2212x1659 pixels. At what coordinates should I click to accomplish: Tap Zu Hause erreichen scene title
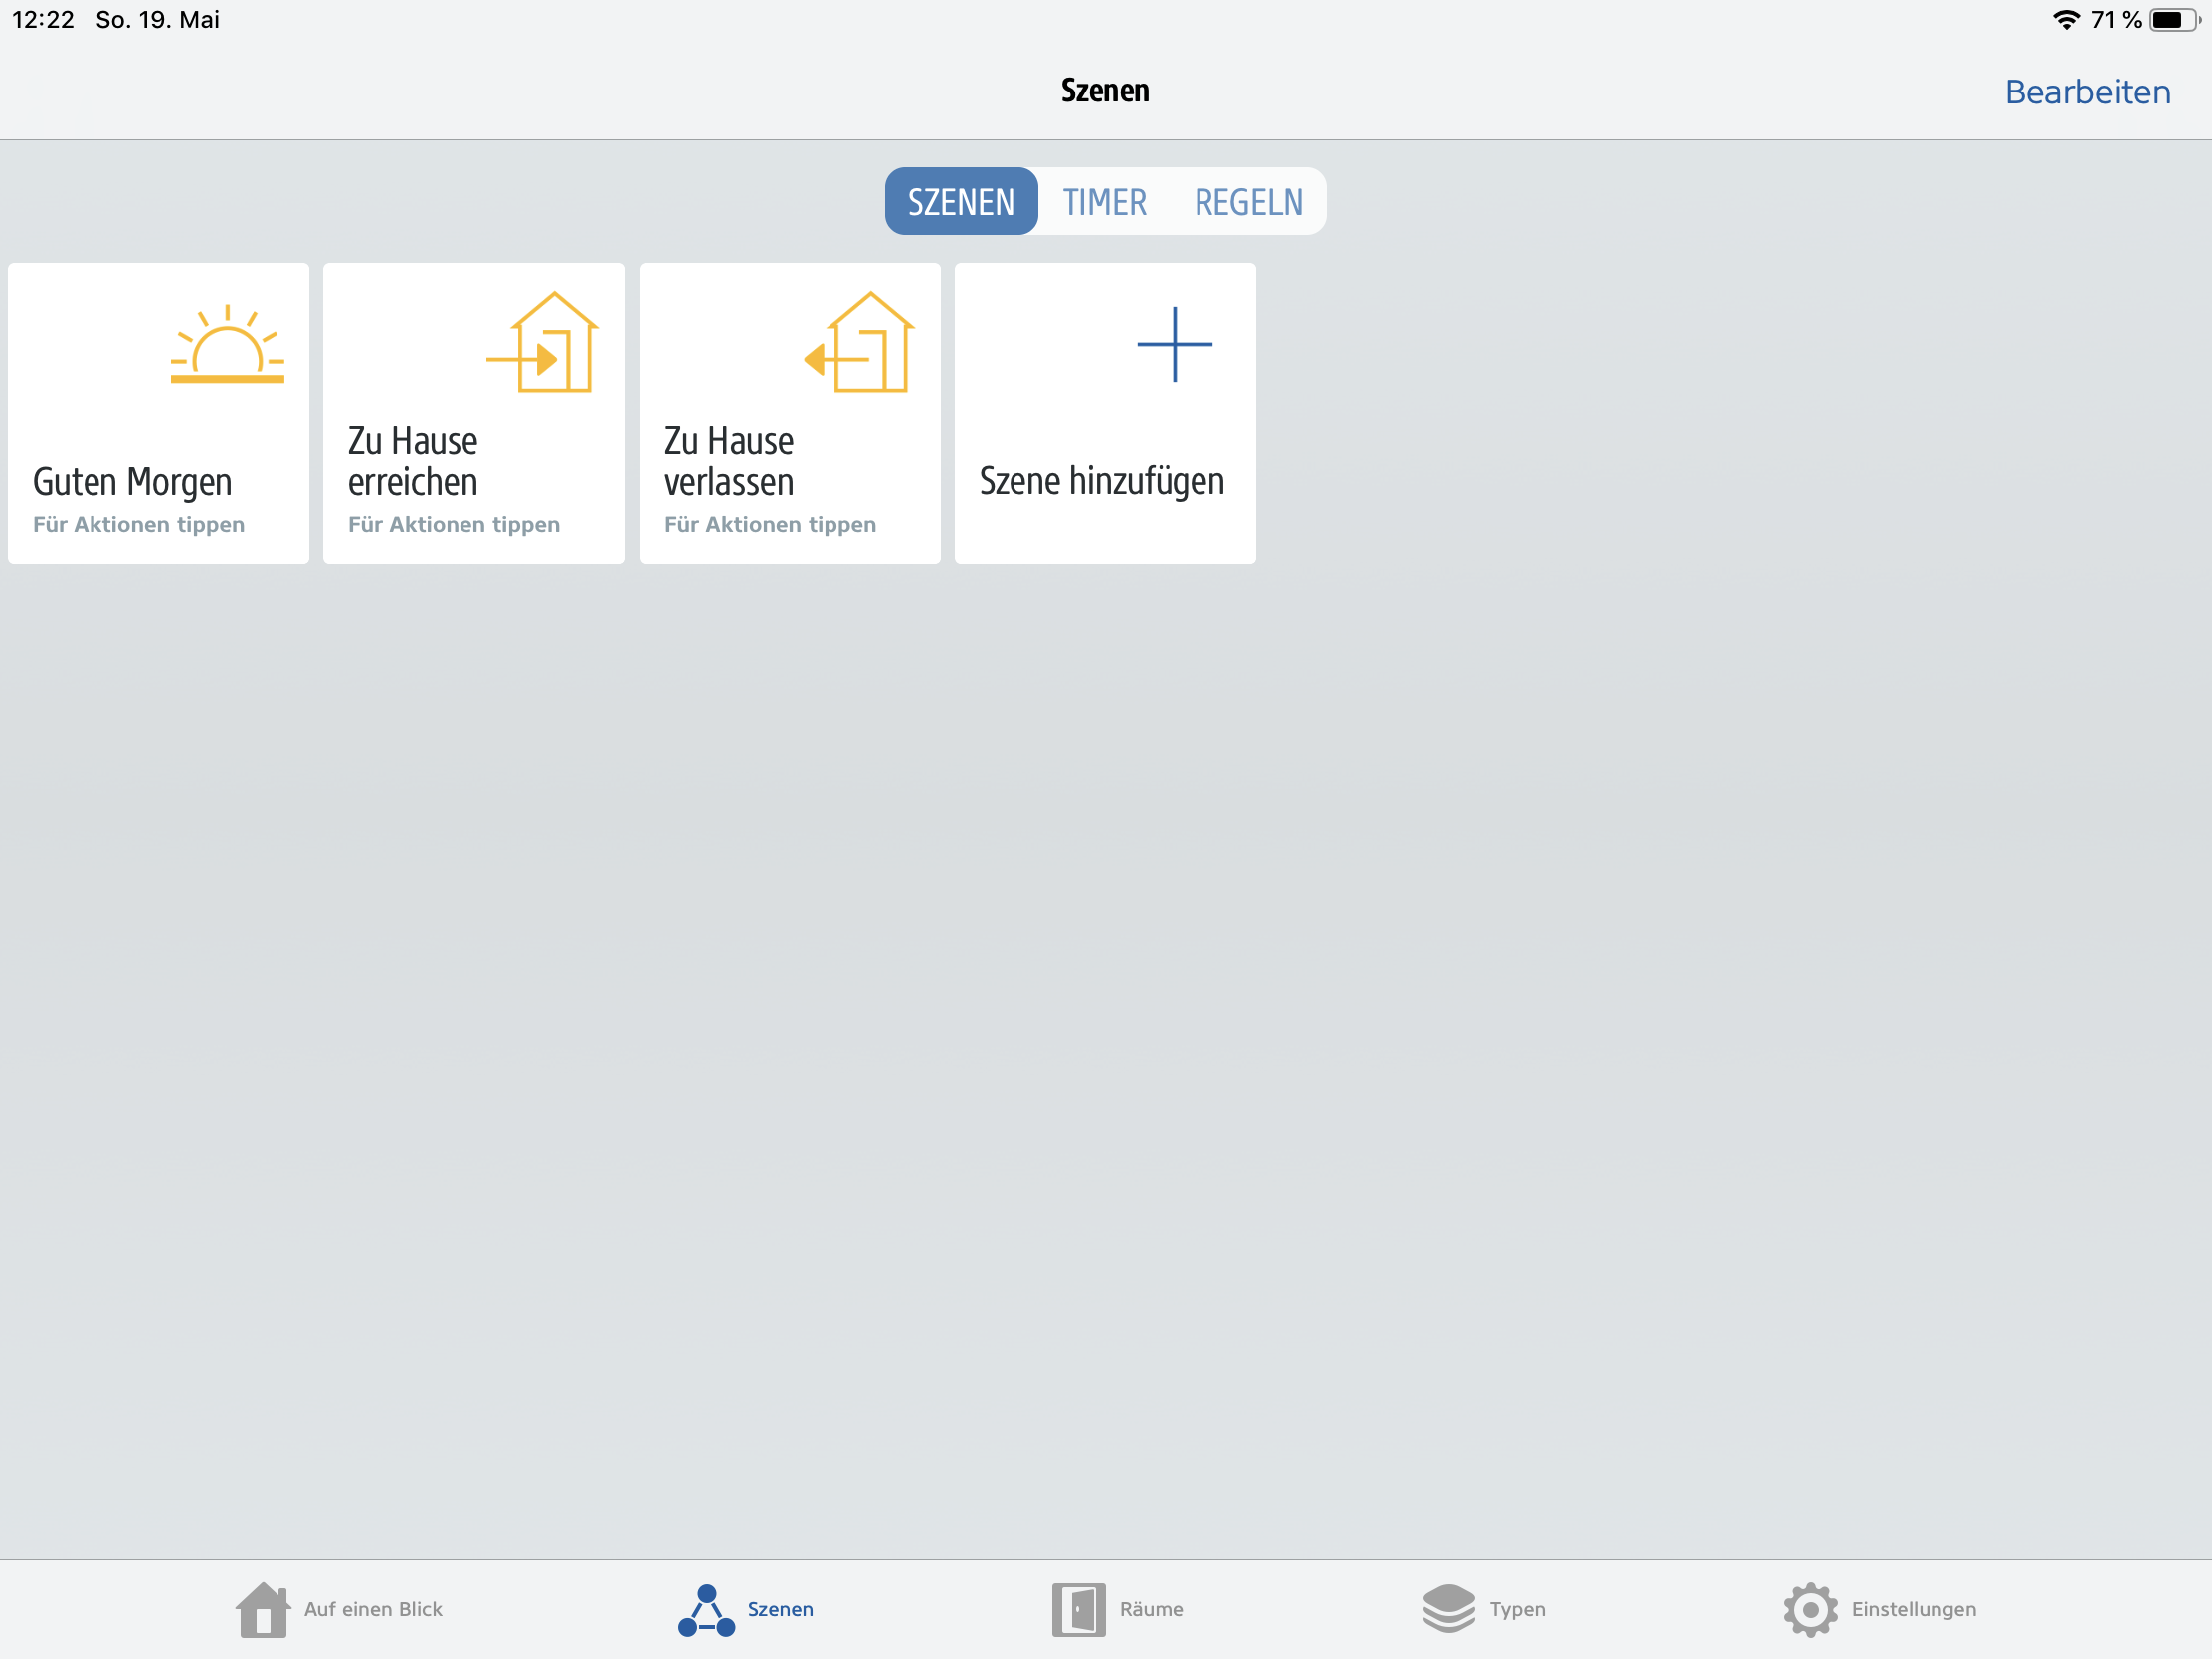pyautogui.click(x=412, y=461)
